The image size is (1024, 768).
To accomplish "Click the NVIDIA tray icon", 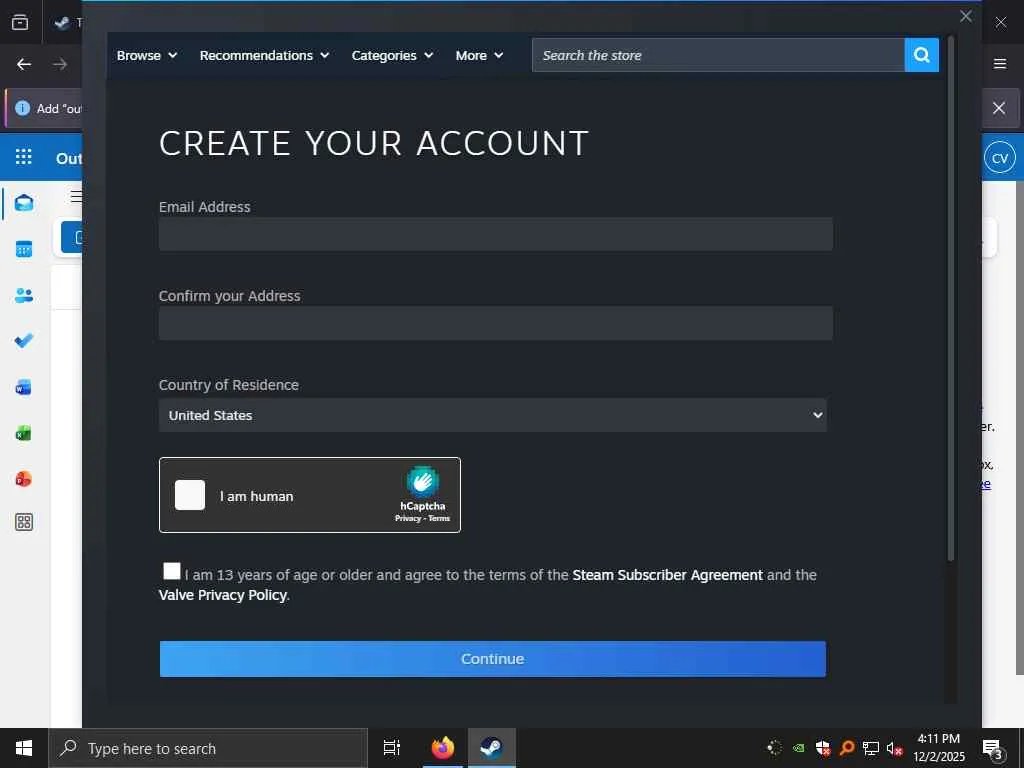I will 799,748.
